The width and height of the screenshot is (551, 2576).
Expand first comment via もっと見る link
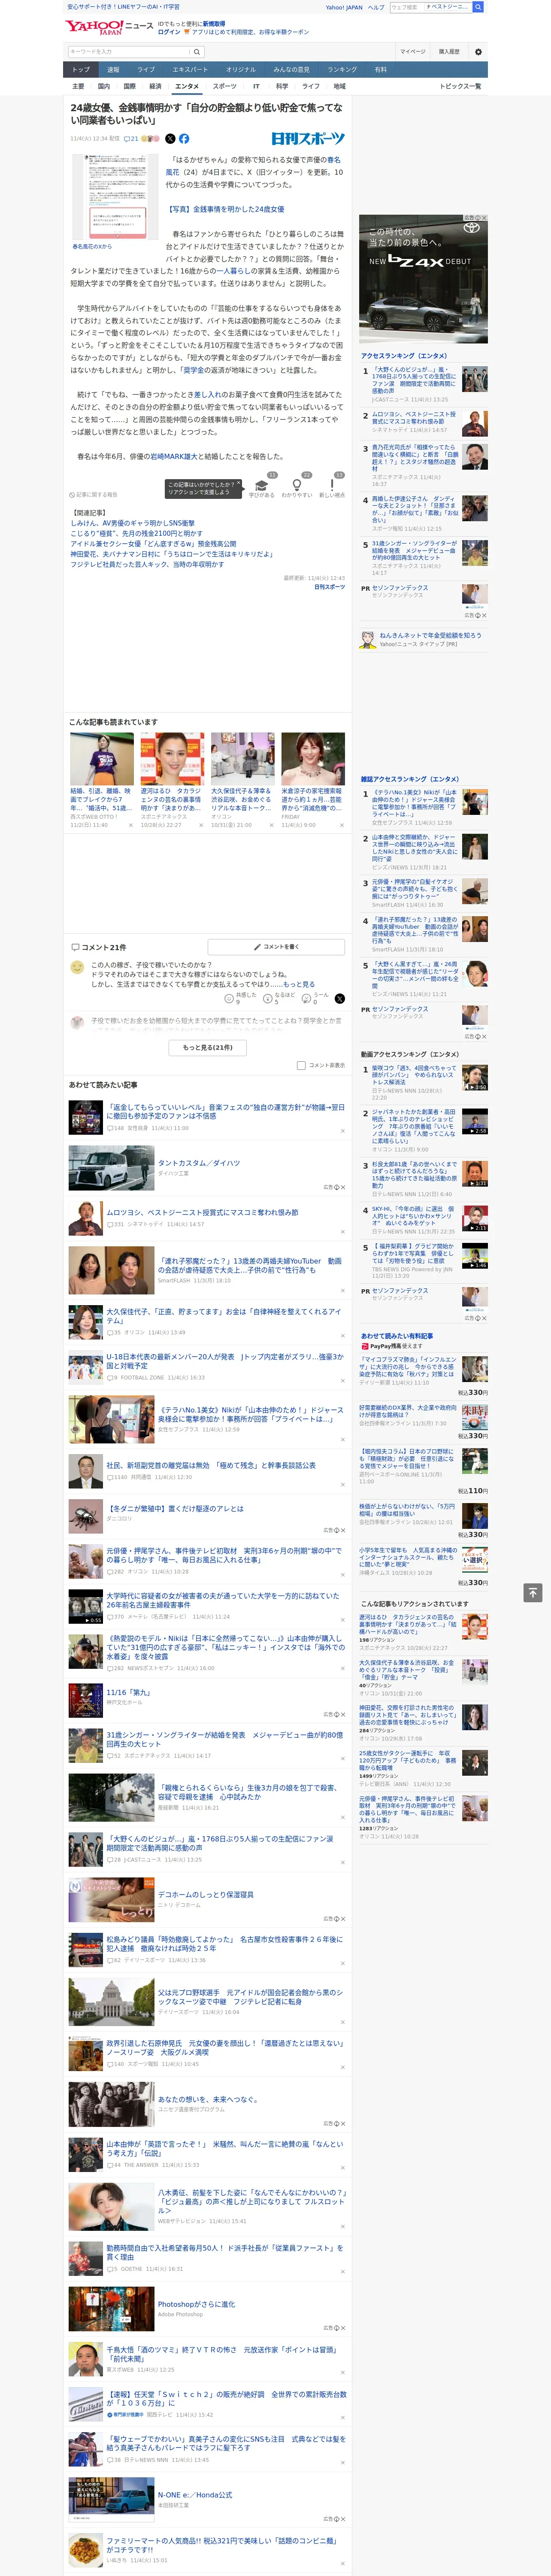[x=299, y=984]
